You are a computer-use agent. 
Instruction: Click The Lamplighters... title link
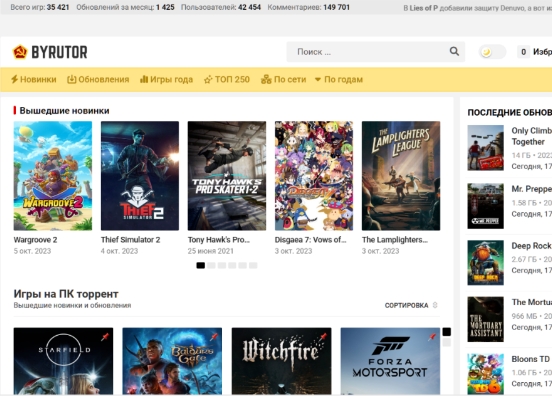tap(395, 240)
